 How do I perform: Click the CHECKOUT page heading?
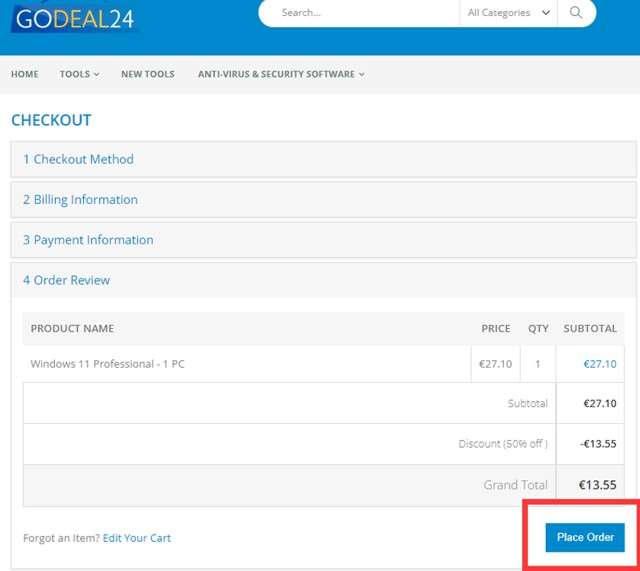pyautogui.click(x=51, y=120)
